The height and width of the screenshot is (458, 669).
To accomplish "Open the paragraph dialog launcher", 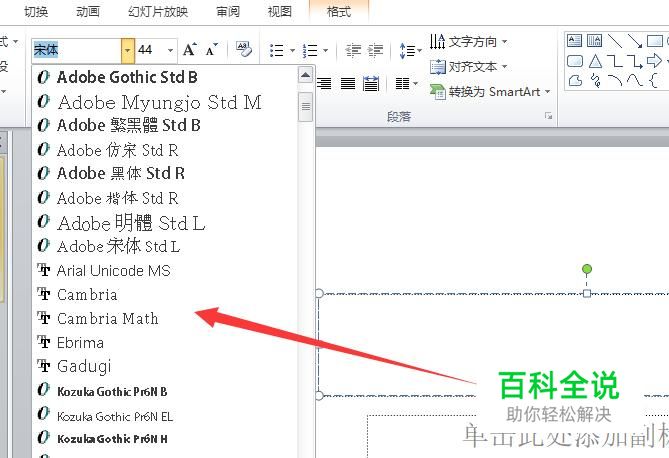I will pos(549,116).
